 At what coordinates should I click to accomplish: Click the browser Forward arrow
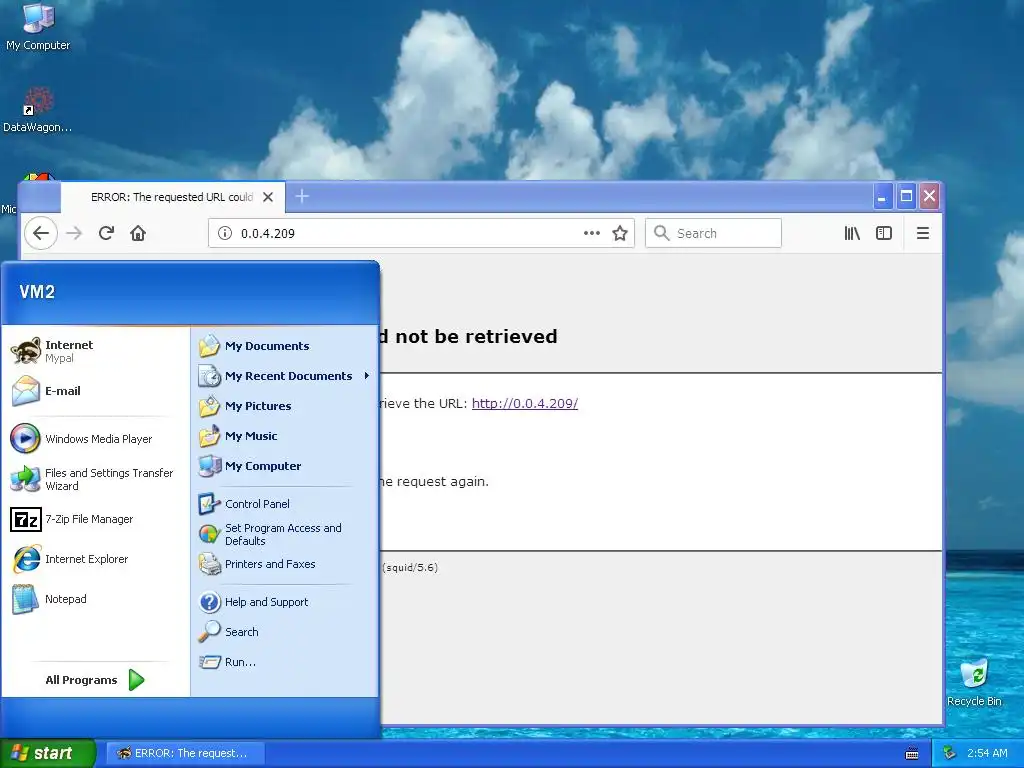pos(74,233)
